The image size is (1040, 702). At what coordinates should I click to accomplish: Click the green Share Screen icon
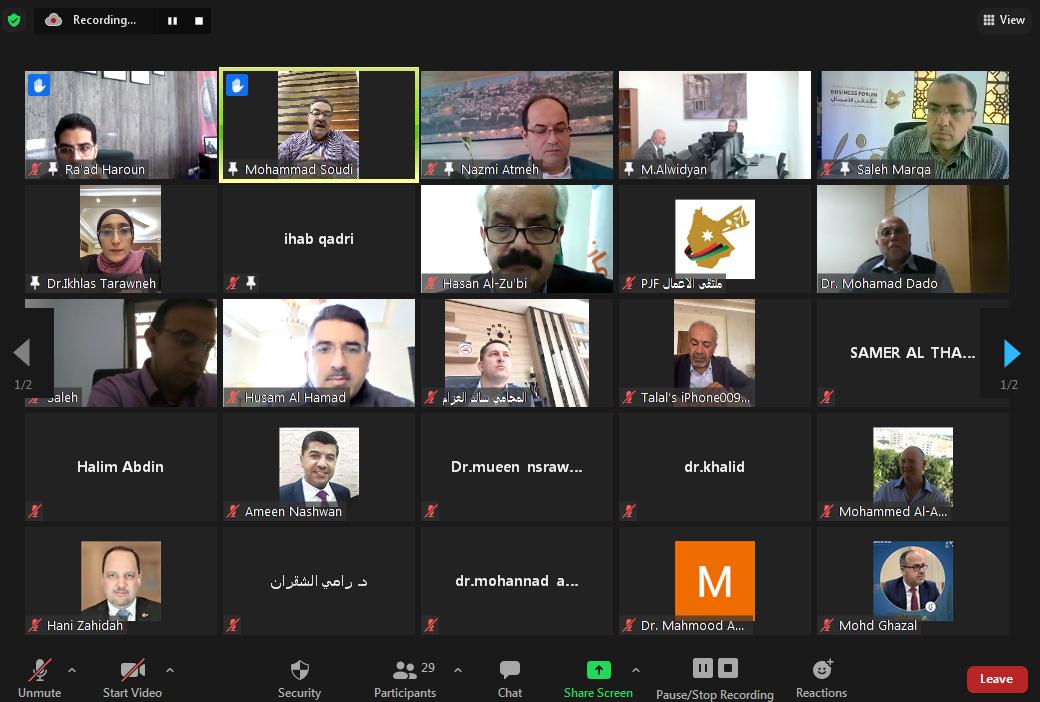pos(598,670)
